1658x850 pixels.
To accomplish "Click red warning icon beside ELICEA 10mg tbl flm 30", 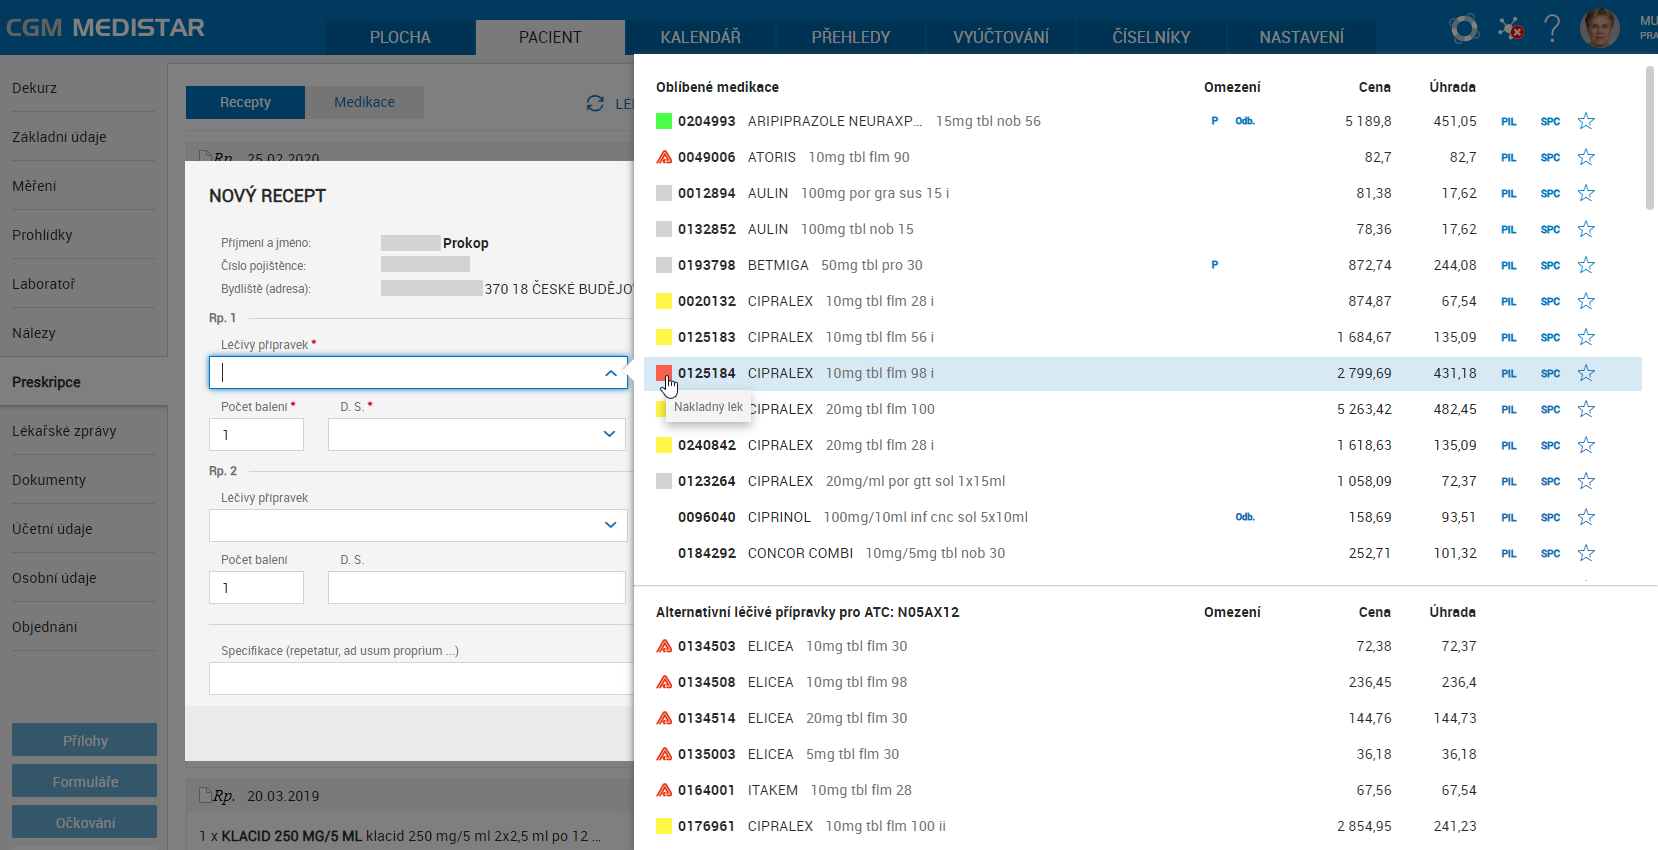I will click(x=664, y=646).
